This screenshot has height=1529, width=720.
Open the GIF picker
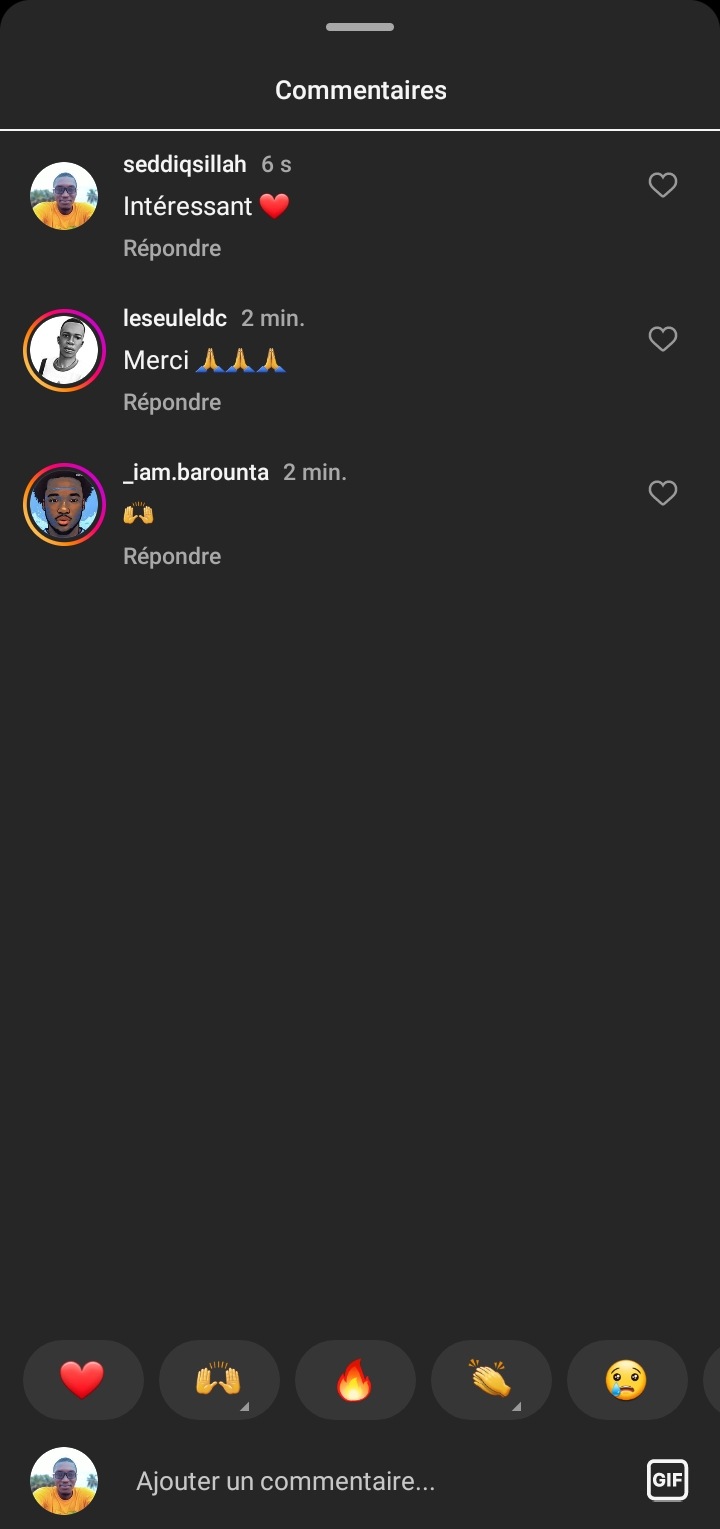coord(667,1480)
